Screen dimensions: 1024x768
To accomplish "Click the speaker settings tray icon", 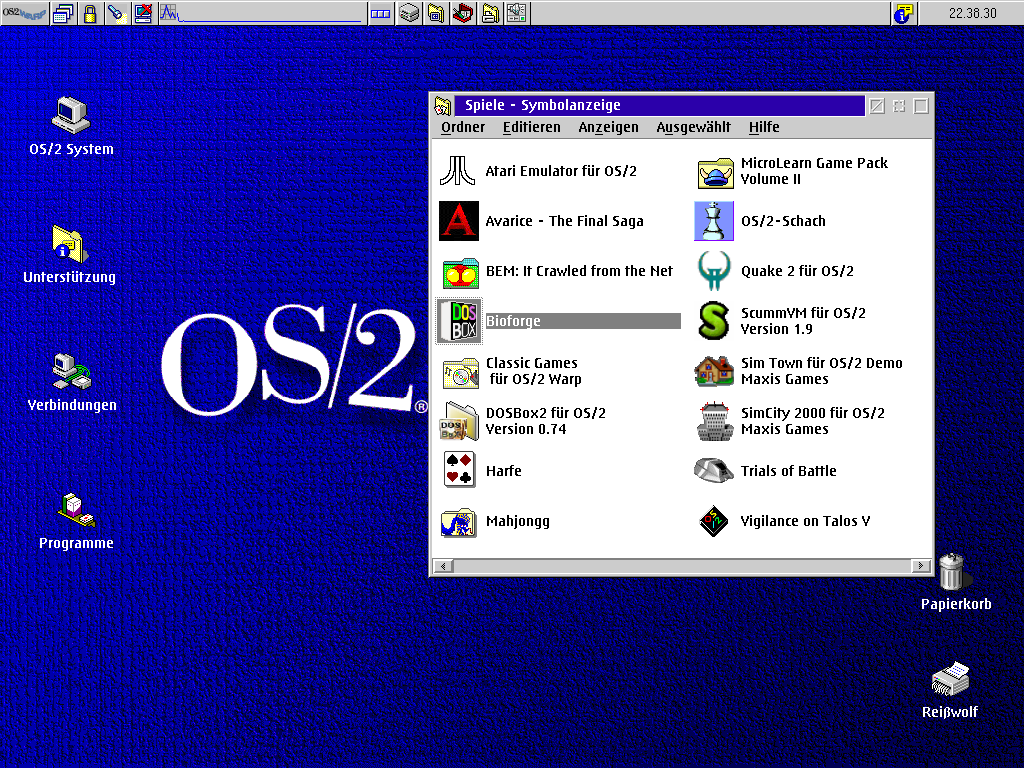I will pyautogui.click(x=517, y=13).
